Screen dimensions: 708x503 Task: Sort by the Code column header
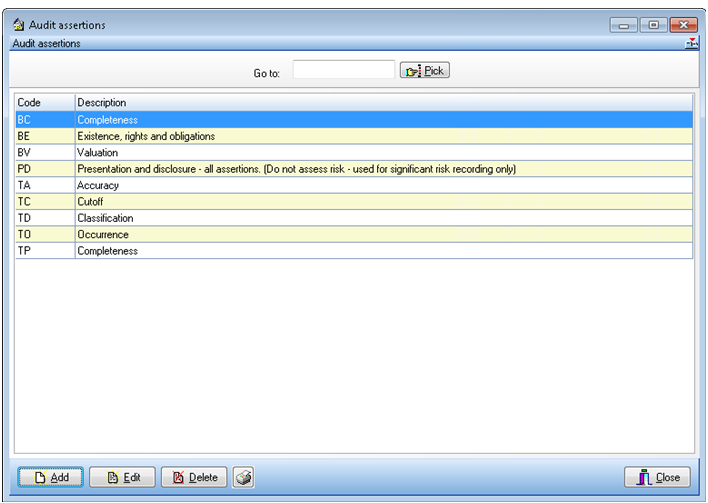(x=45, y=102)
